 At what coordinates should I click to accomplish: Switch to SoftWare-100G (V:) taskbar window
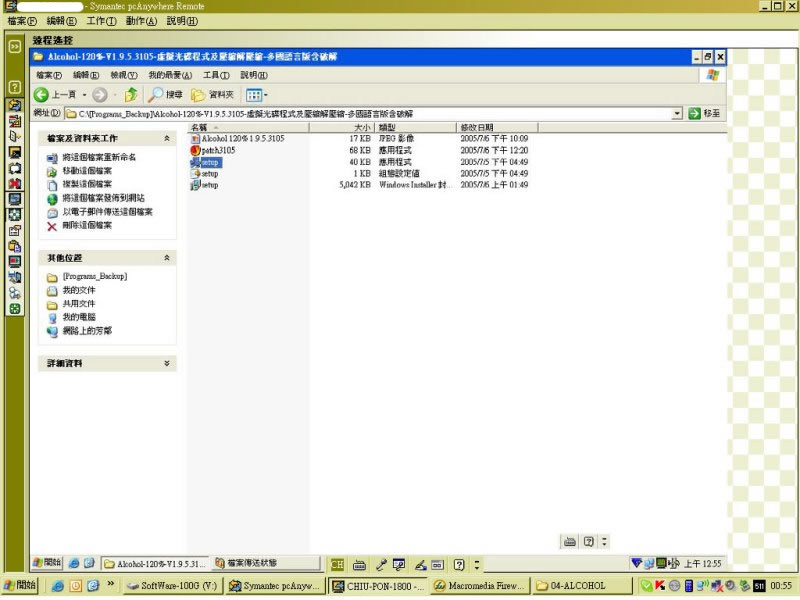pyautogui.click(x=173, y=586)
